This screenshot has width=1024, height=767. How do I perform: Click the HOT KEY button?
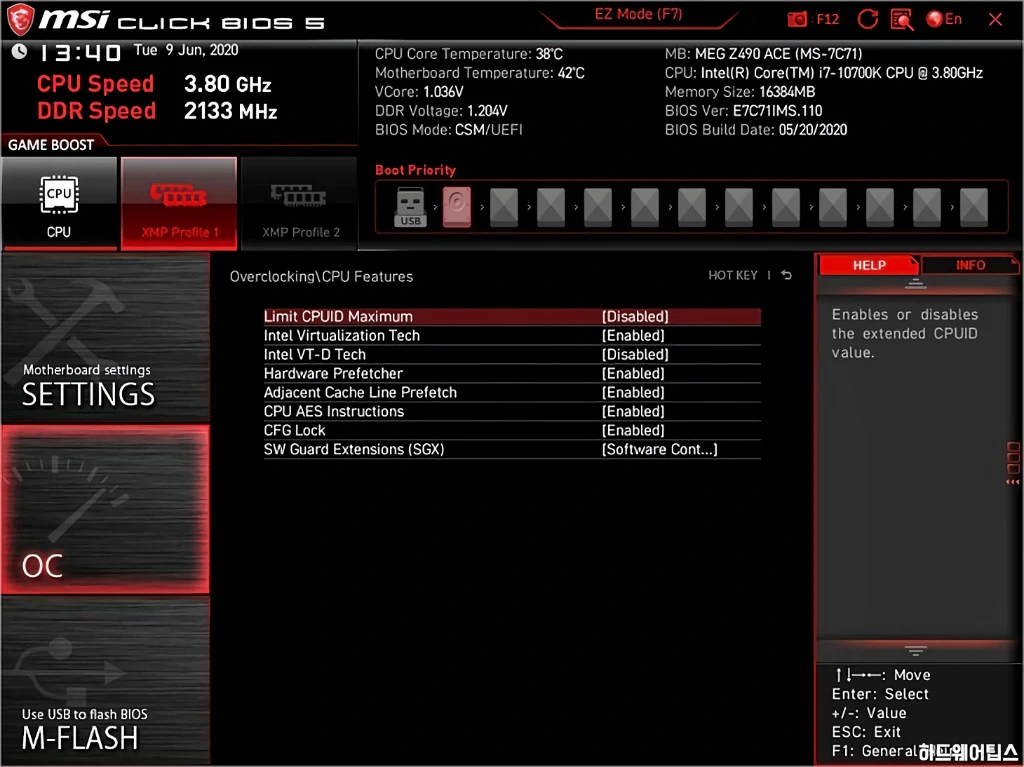tap(733, 275)
